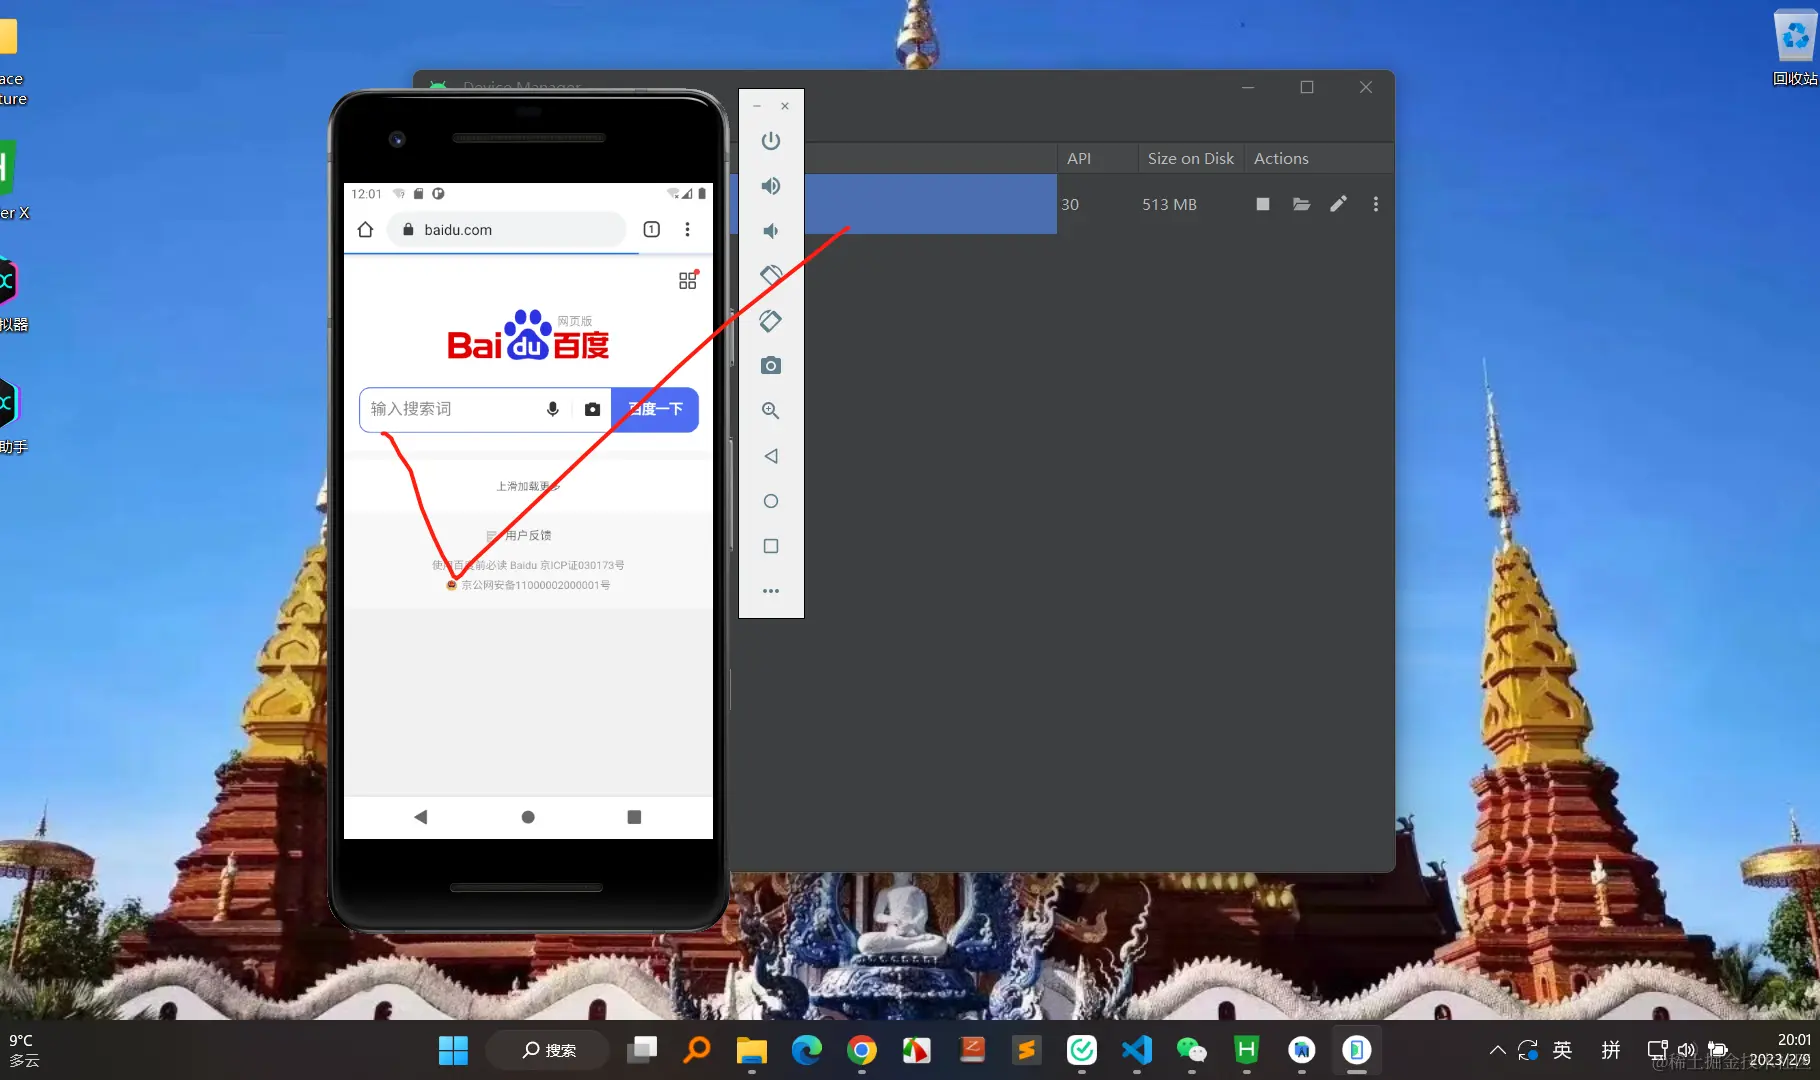This screenshot has width=1820, height=1080.
Task: Rotate the emulator right
Action: pyautogui.click(x=770, y=321)
